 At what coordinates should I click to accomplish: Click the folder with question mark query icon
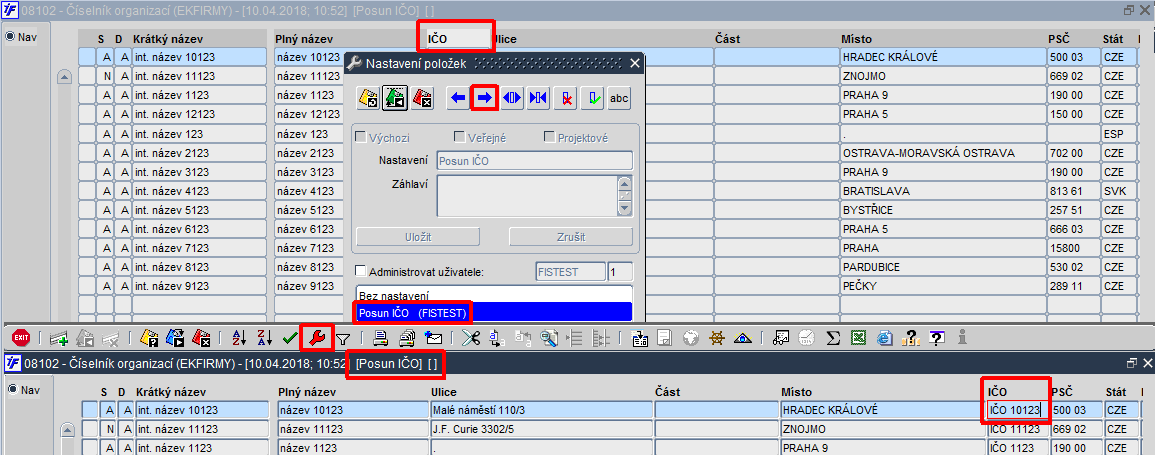[x=149, y=338]
